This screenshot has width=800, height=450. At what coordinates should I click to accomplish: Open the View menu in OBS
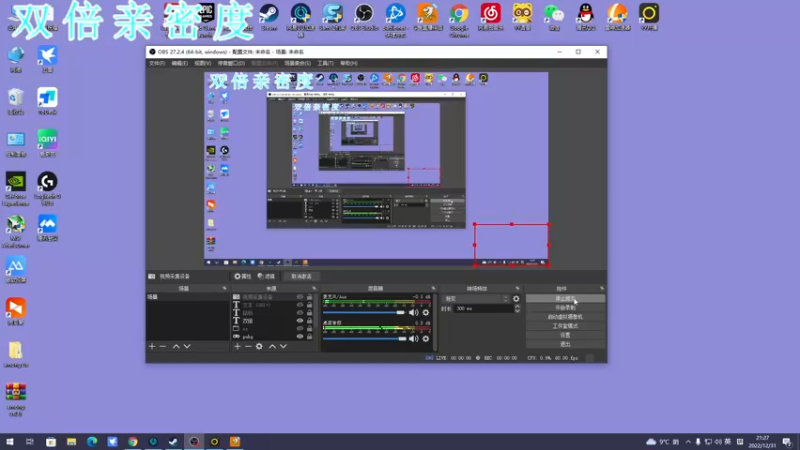pyautogui.click(x=202, y=63)
